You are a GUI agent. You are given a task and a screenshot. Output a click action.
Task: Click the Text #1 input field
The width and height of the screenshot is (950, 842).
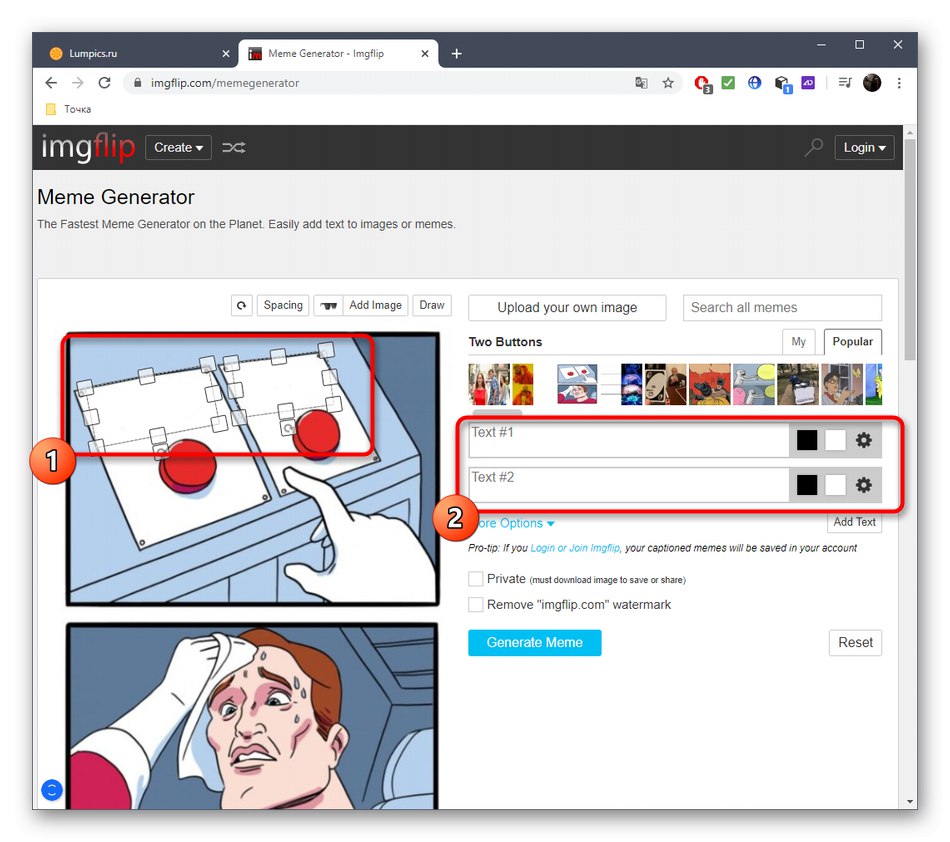pyautogui.click(x=628, y=440)
